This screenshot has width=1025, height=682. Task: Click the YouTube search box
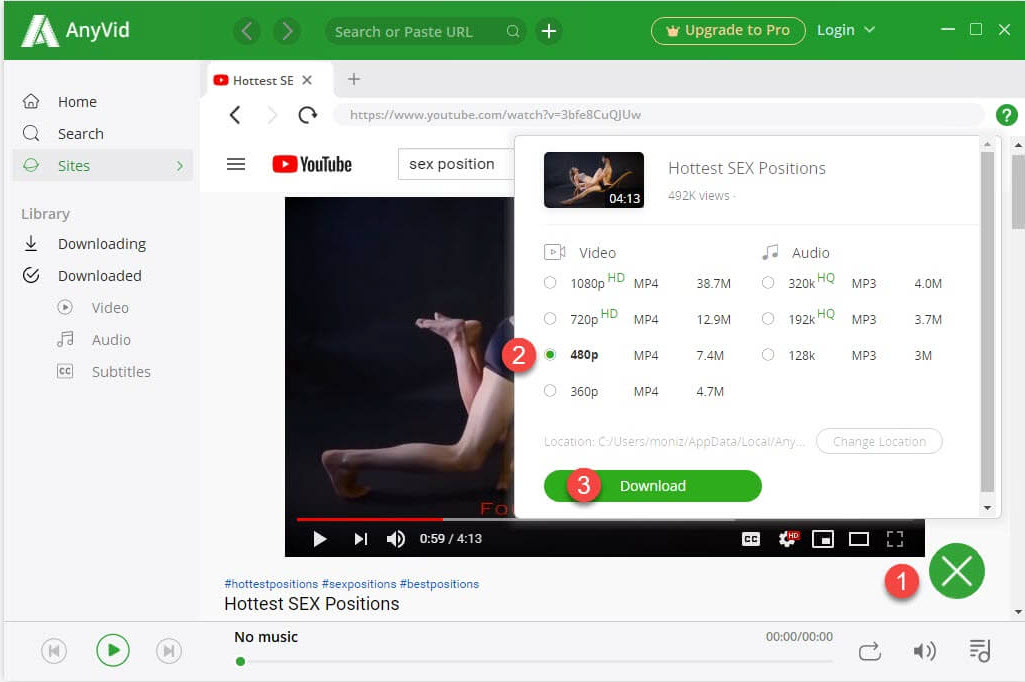tap(456, 163)
